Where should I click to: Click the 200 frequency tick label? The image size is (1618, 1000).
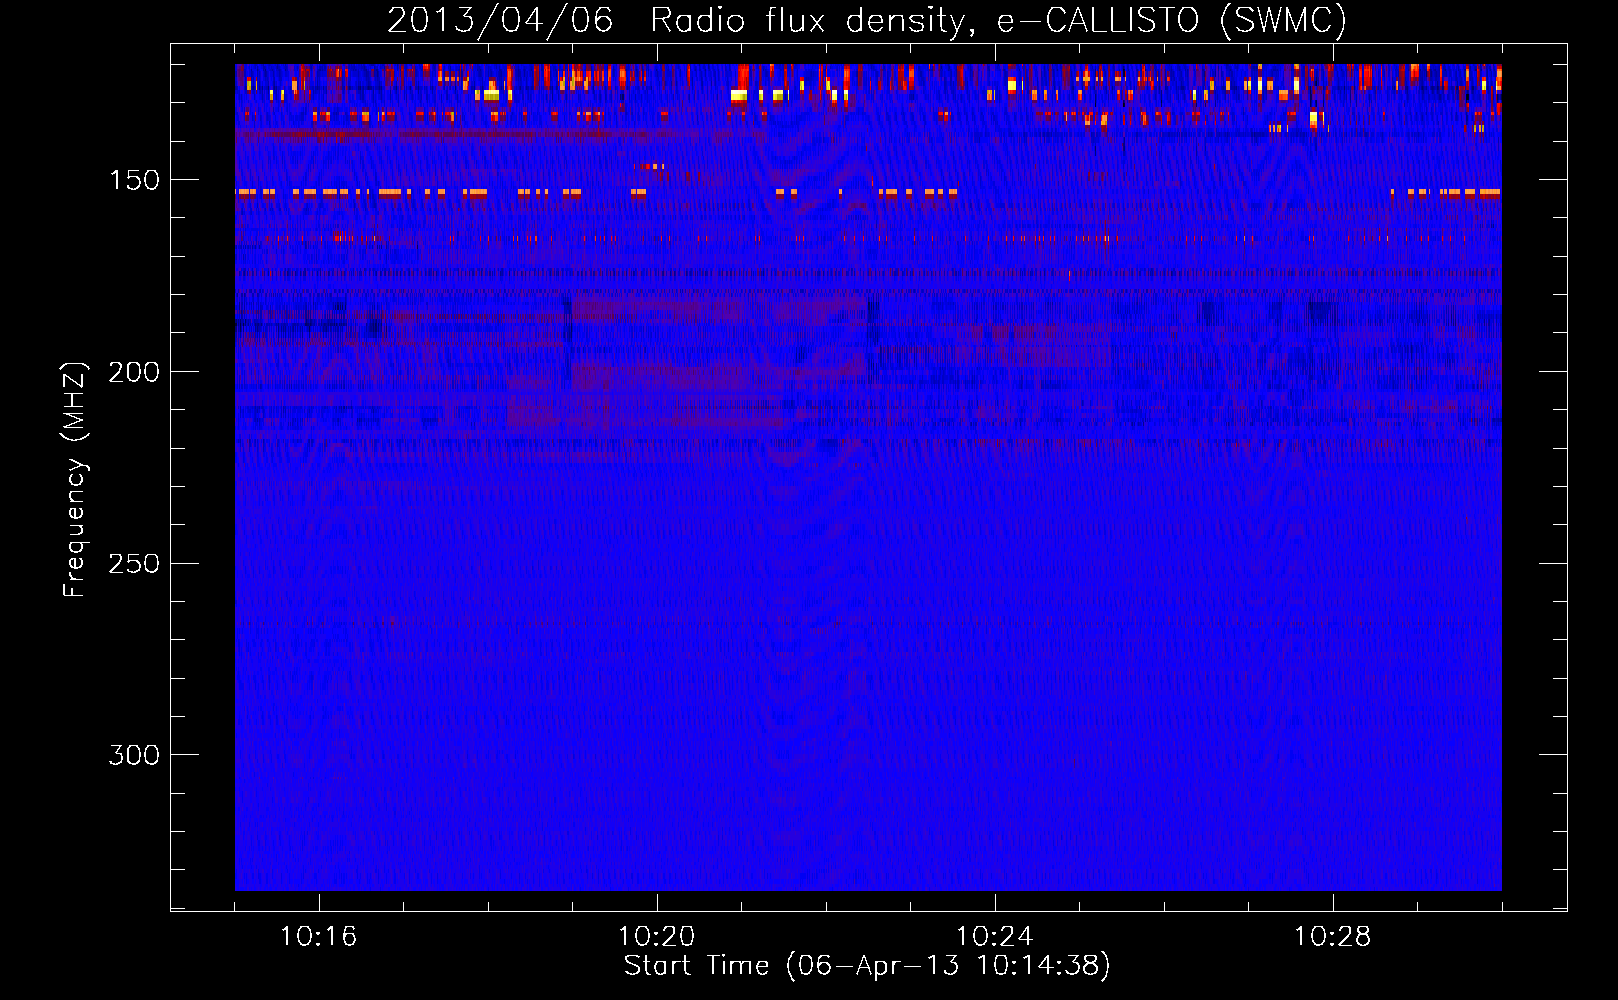coord(134,372)
